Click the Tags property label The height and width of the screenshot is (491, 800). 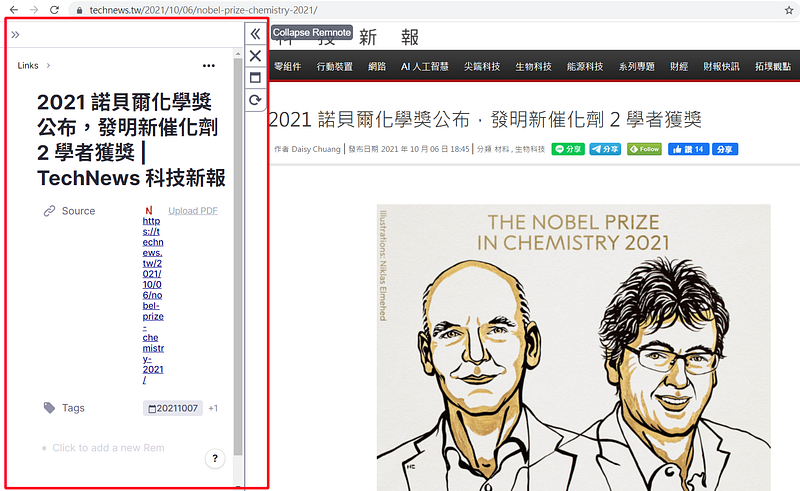(73, 408)
